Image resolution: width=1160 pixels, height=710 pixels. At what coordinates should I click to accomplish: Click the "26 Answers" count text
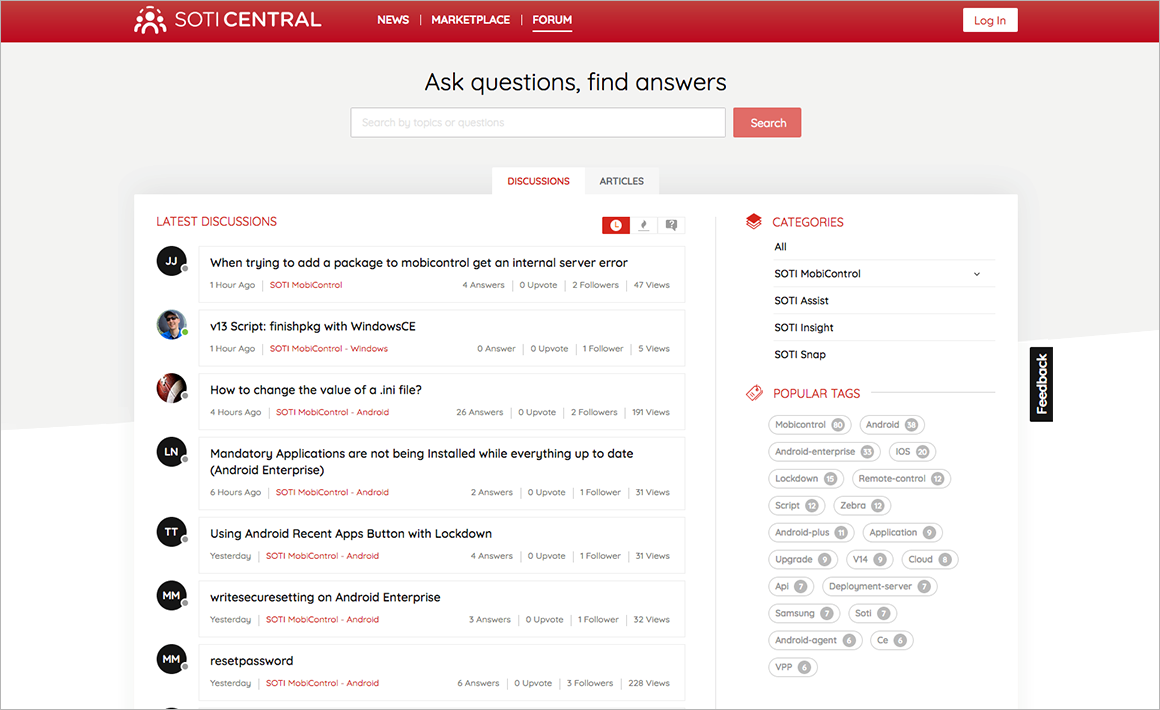coord(479,412)
